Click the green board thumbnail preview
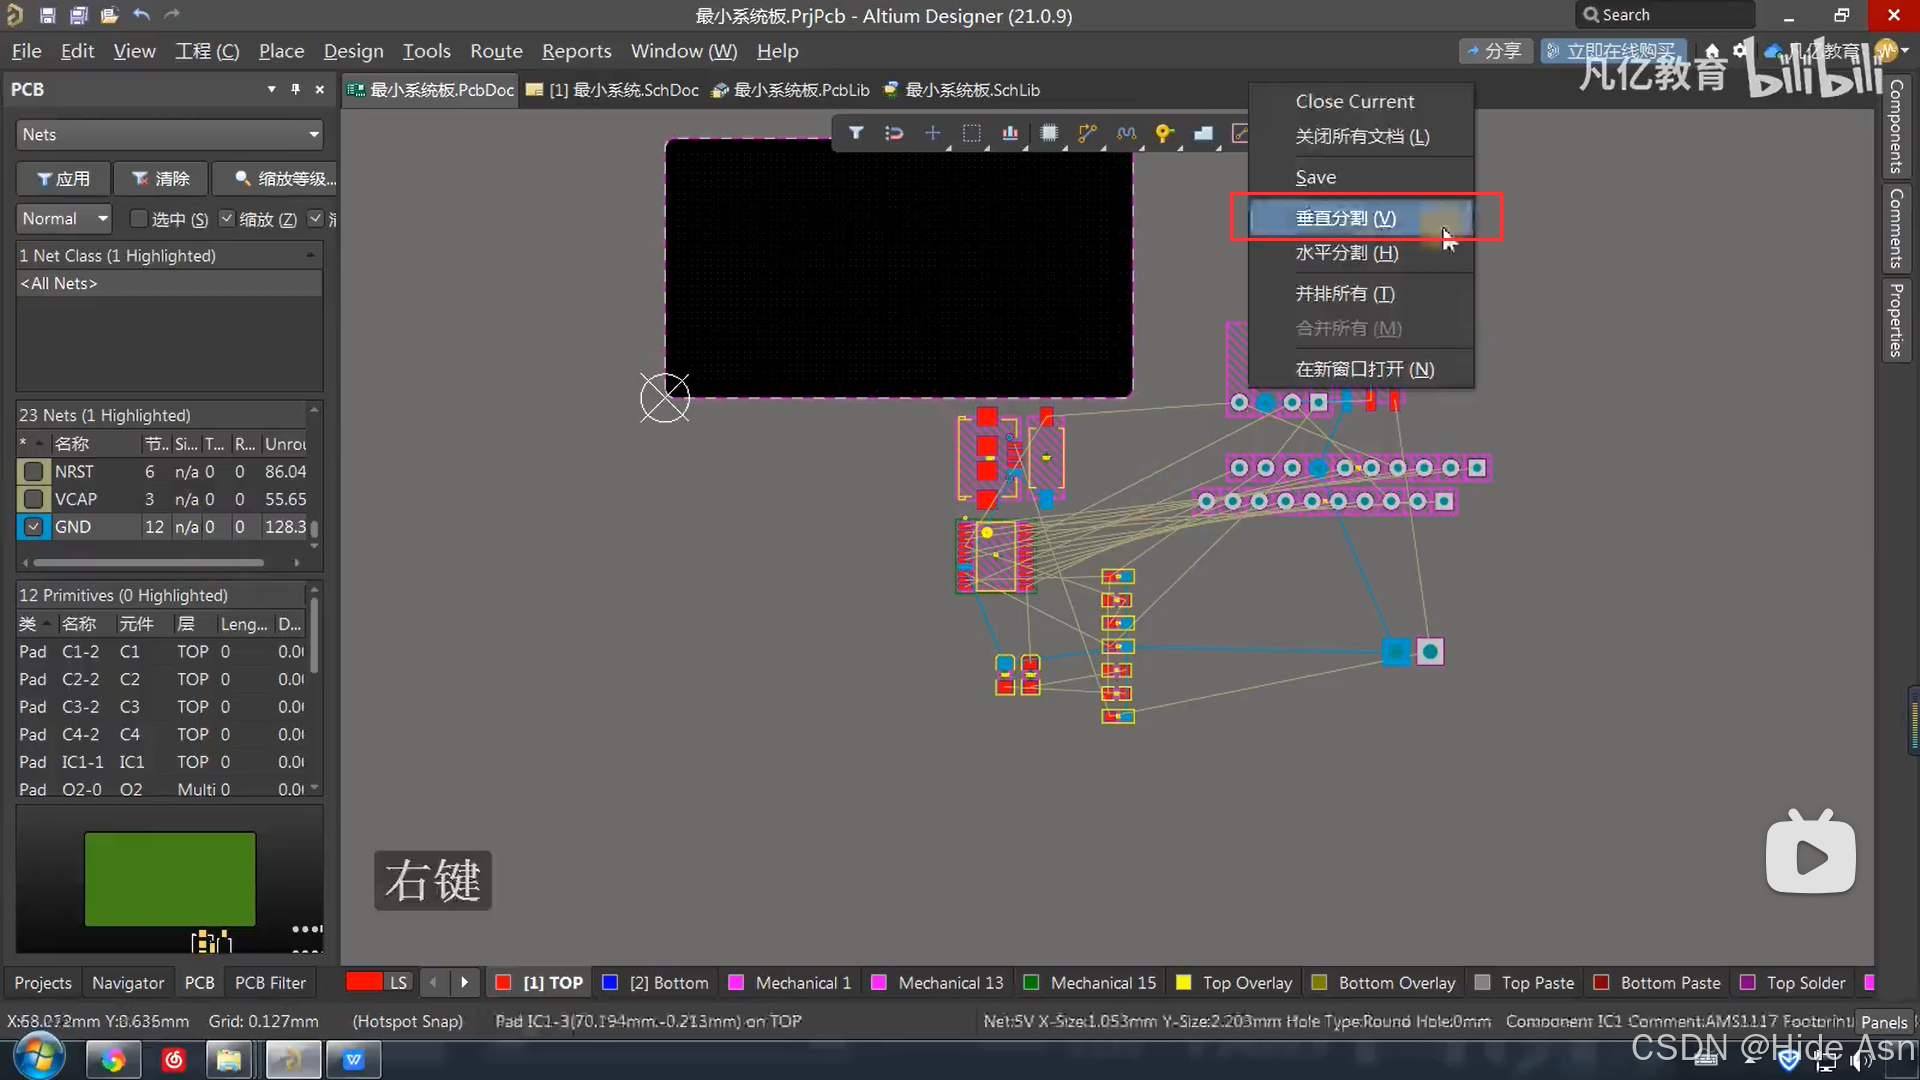 tap(170, 879)
